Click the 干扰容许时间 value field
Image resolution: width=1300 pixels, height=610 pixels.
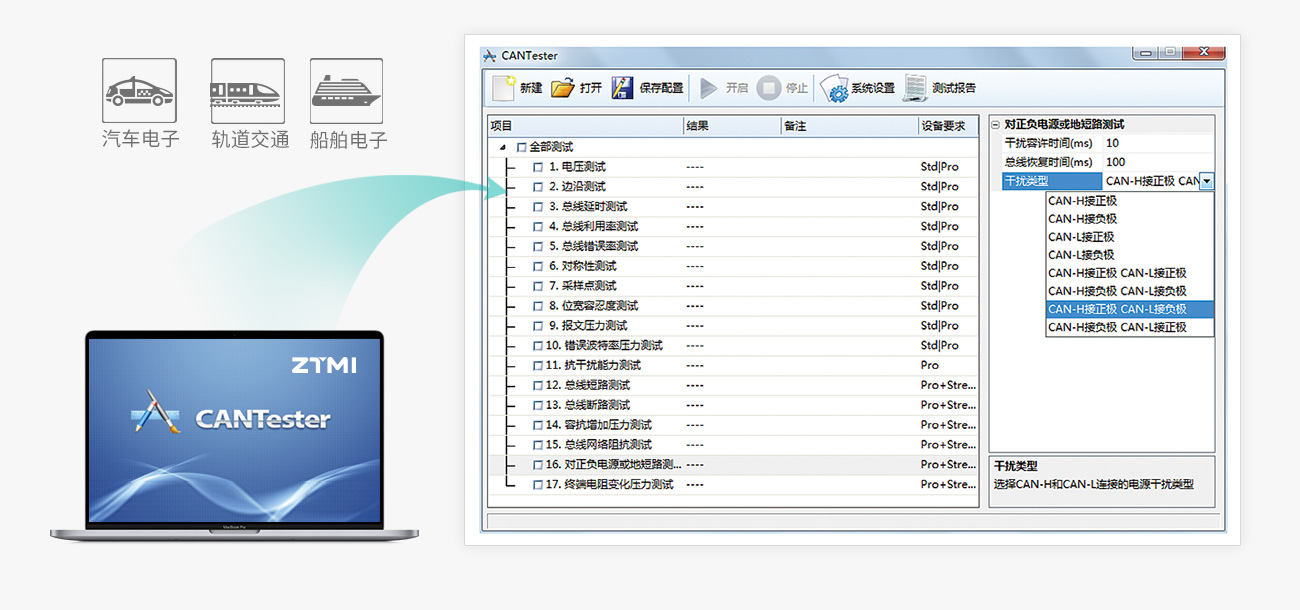pyautogui.click(x=1157, y=143)
